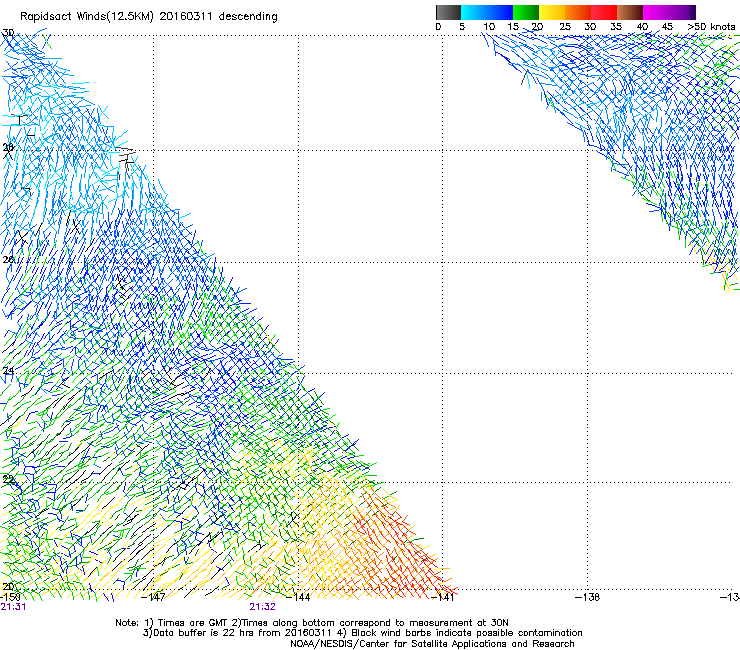The image size is (740, 650).
Task: Click the purple '21:31' swath time label
Action: pos(13,607)
